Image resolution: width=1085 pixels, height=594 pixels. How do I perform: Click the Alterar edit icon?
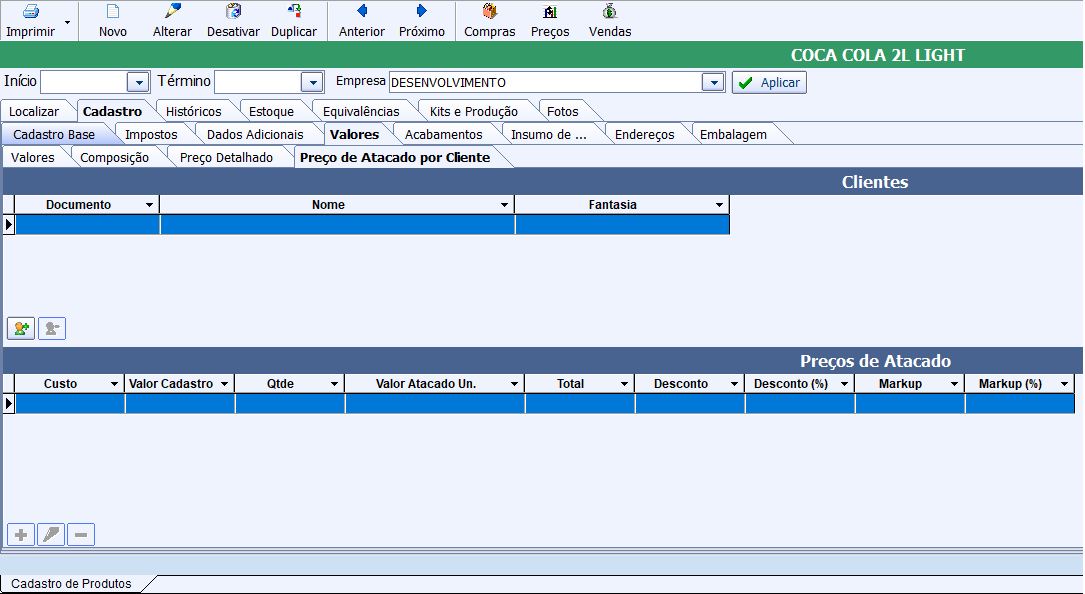click(172, 12)
